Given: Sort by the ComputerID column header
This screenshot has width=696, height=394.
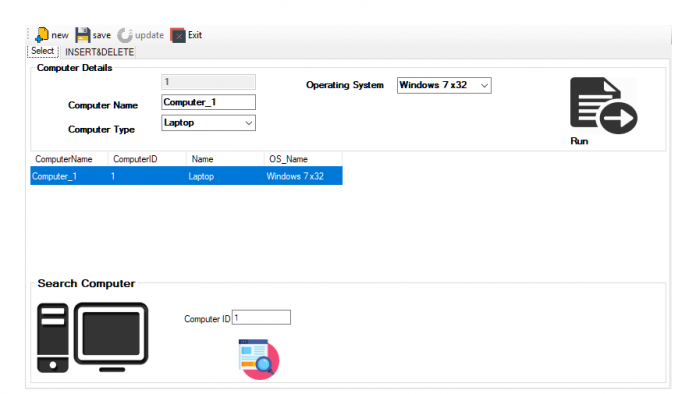Looking at the screenshot, I should pos(147,159).
